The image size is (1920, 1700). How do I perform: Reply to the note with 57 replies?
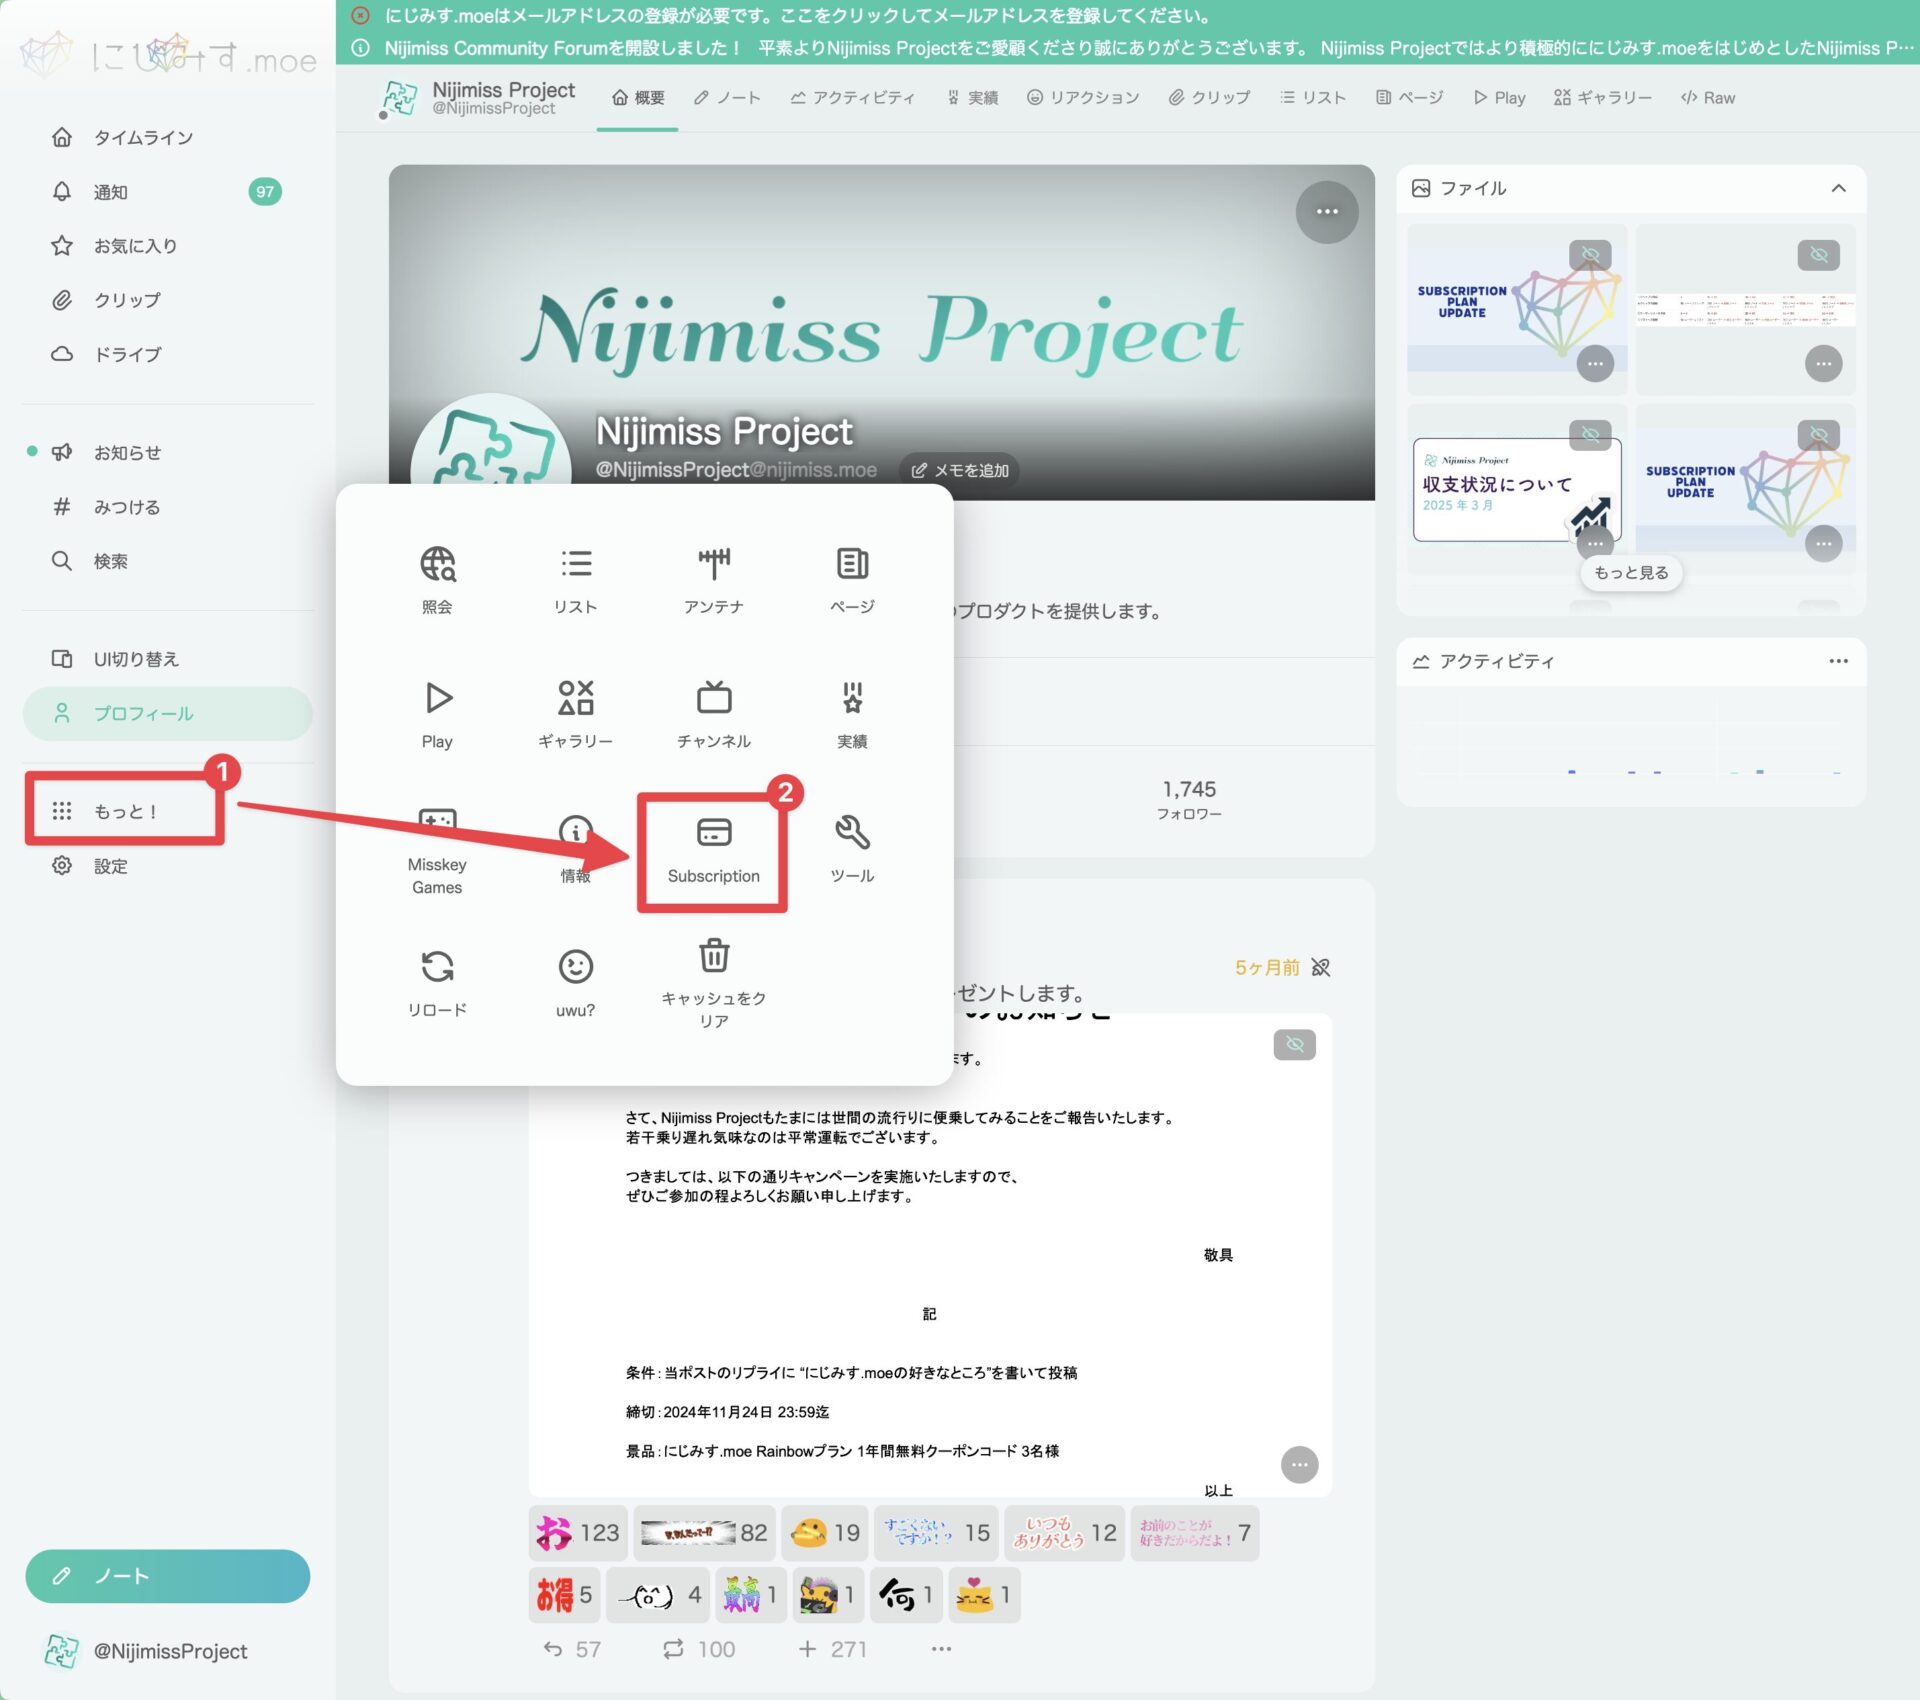572,1649
